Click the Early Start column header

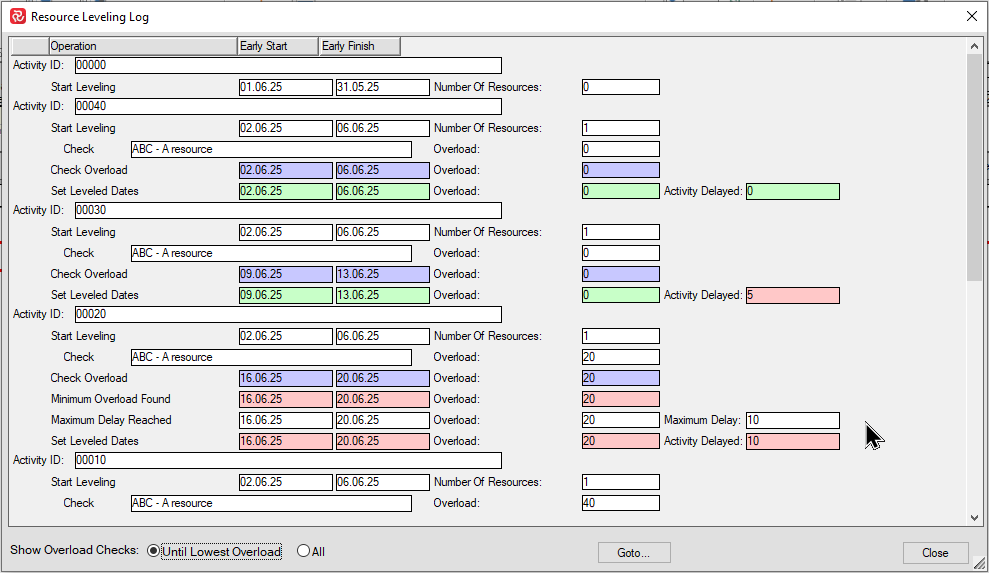pyautogui.click(x=278, y=46)
